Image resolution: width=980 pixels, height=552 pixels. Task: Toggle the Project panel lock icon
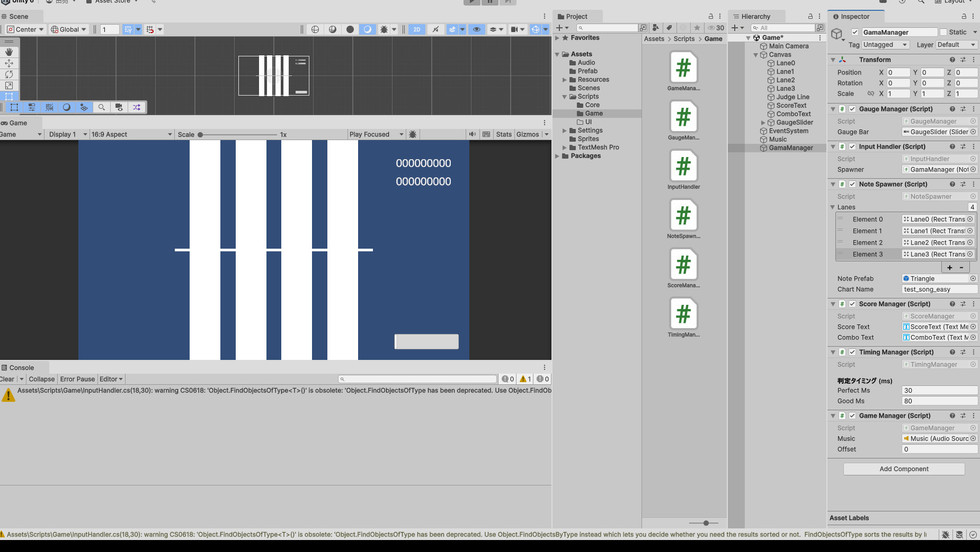click(x=711, y=16)
